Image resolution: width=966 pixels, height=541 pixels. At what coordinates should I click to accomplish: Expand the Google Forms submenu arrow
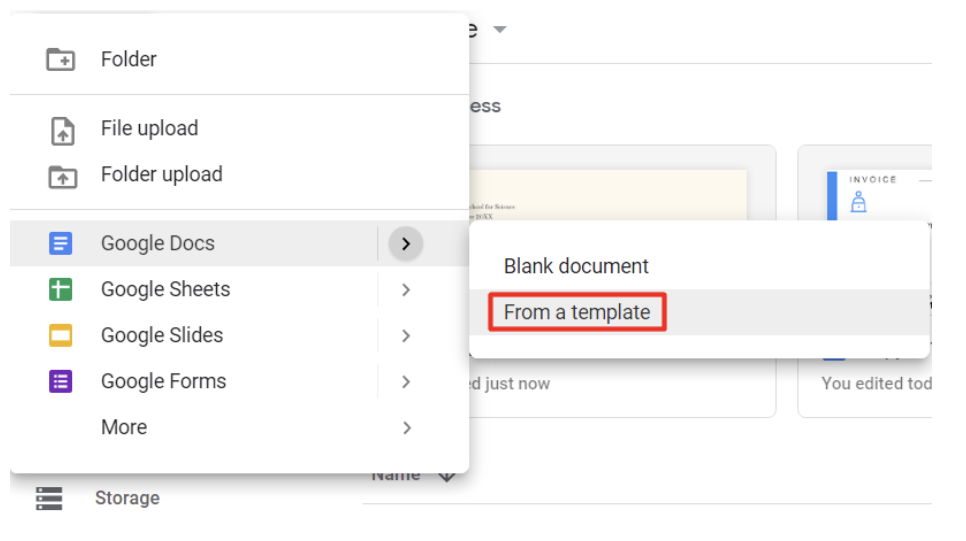pyautogui.click(x=405, y=382)
